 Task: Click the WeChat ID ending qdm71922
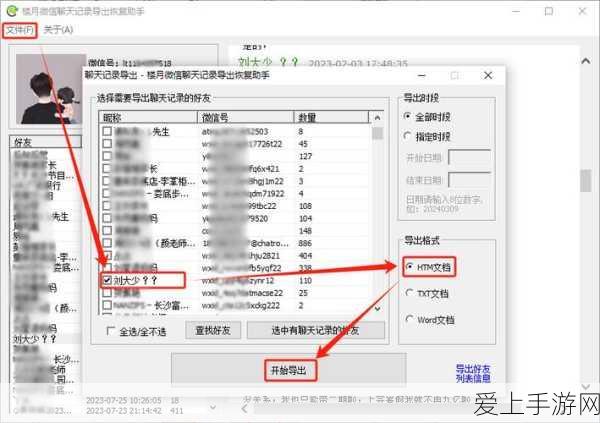click(x=243, y=193)
